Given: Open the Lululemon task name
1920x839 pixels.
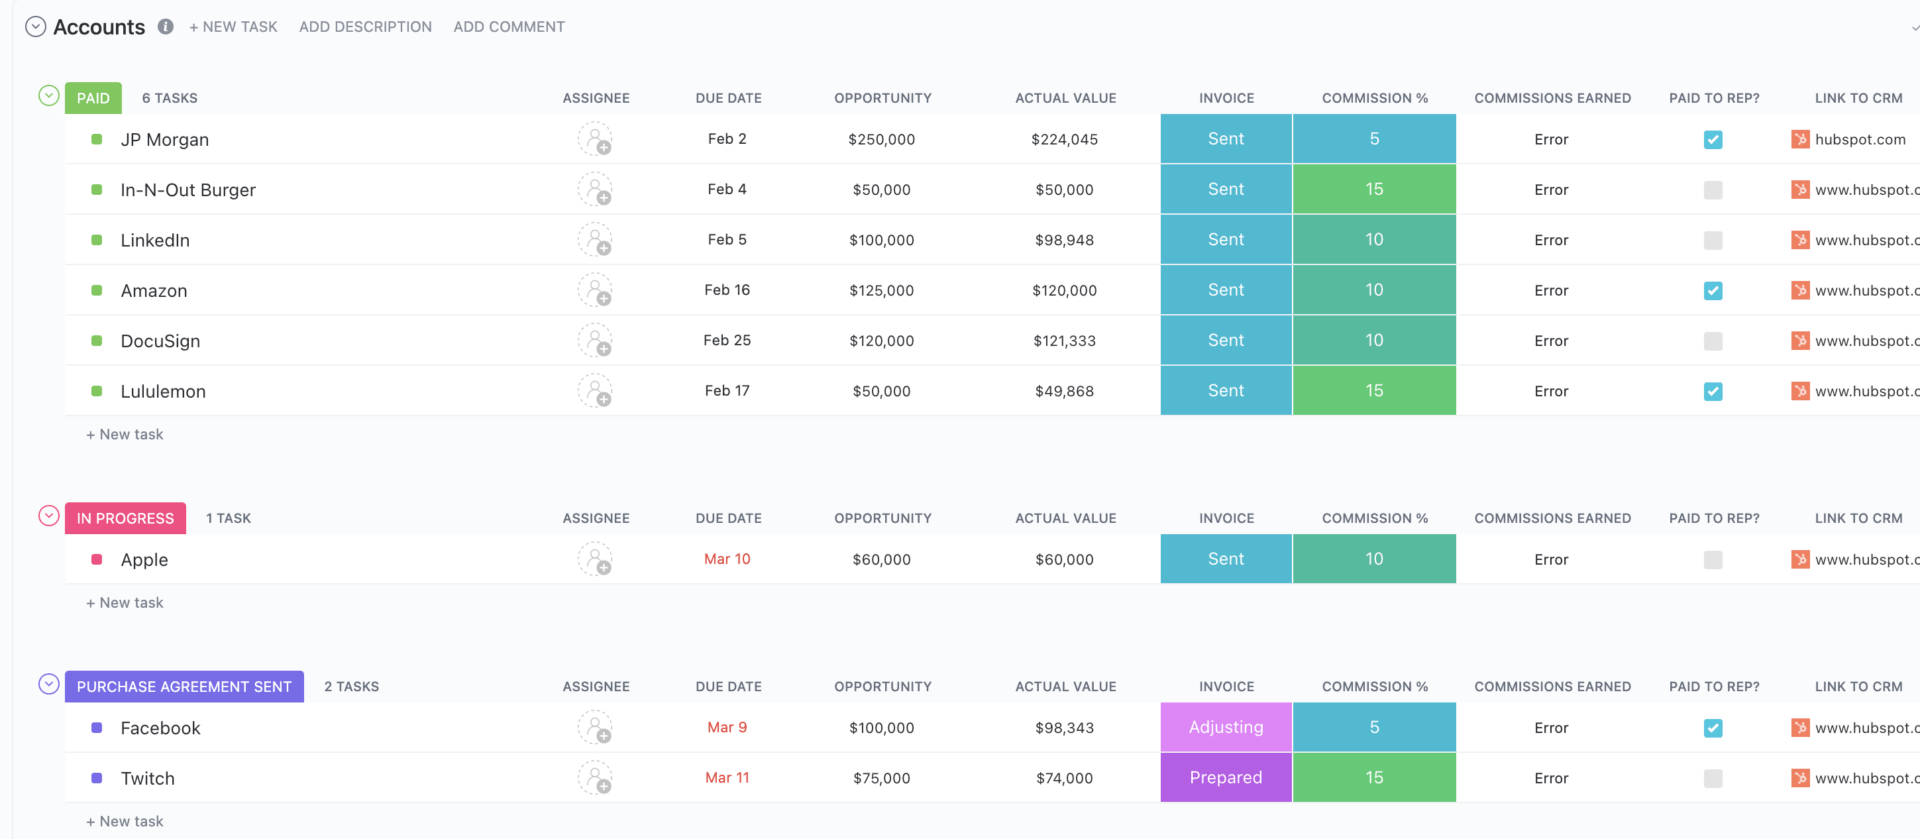Looking at the screenshot, I should click(163, 392).
